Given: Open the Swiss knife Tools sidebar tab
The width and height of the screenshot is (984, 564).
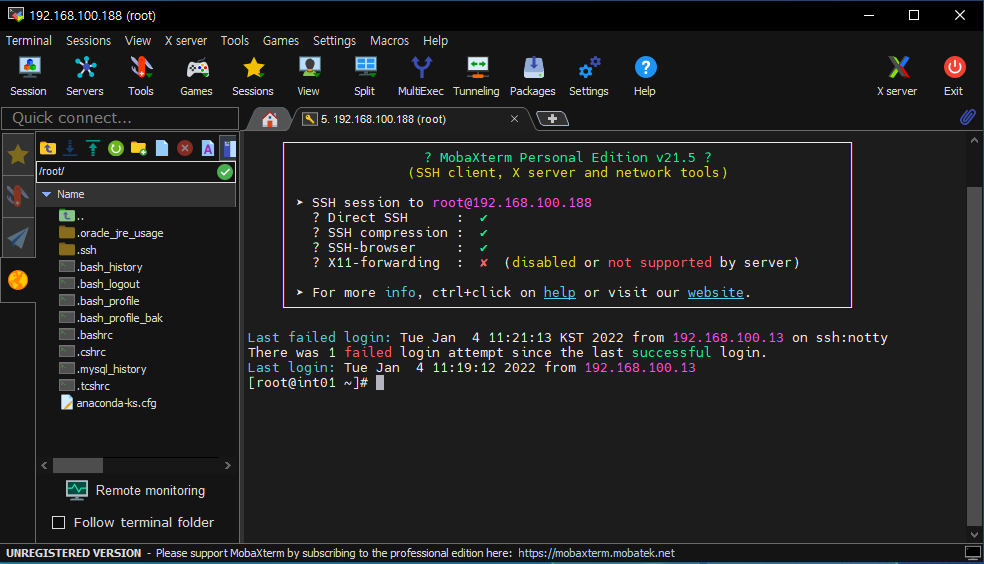Looking at the screenshot, I should (x=18, y=196).
